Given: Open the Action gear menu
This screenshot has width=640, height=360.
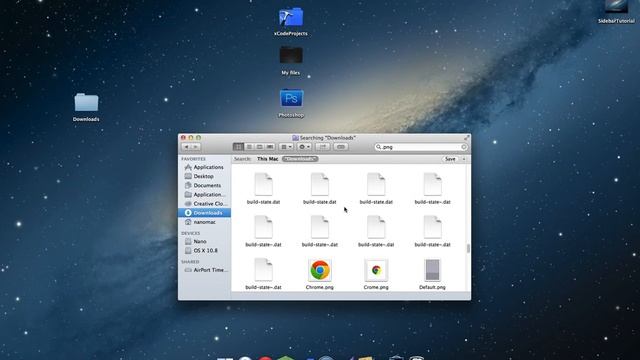Looking at the screenshot, I should (x=304, y=147).
